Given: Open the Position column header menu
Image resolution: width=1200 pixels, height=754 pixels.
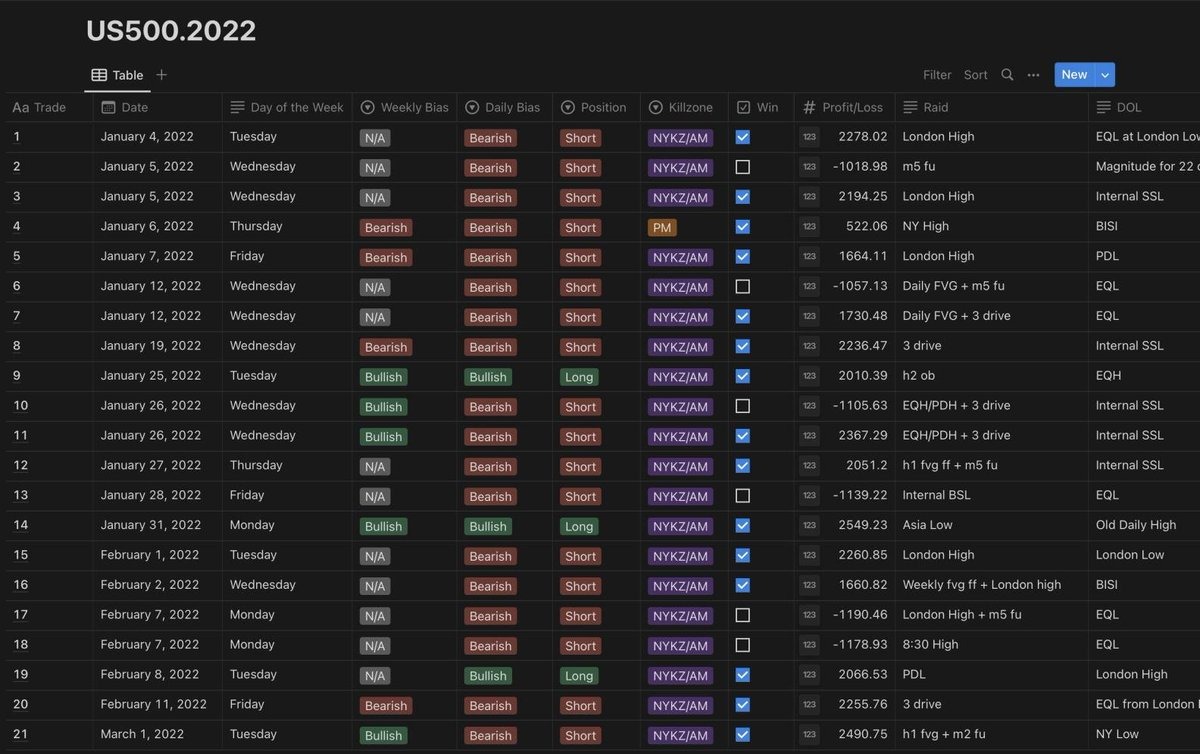Looking at the screenshot, I should pos(594,107).
